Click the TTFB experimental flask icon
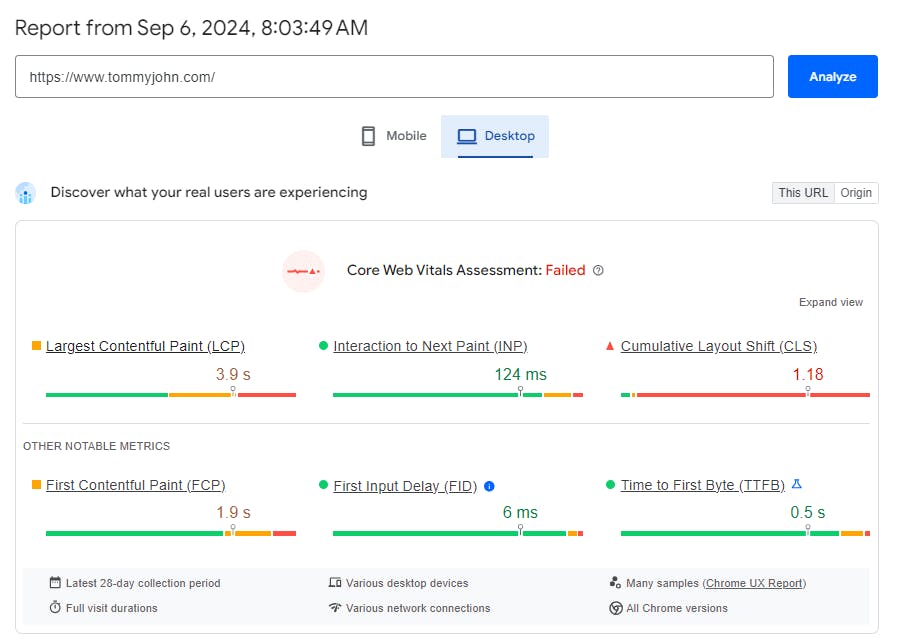The image size is (902, 641). (x=797, y=484)
